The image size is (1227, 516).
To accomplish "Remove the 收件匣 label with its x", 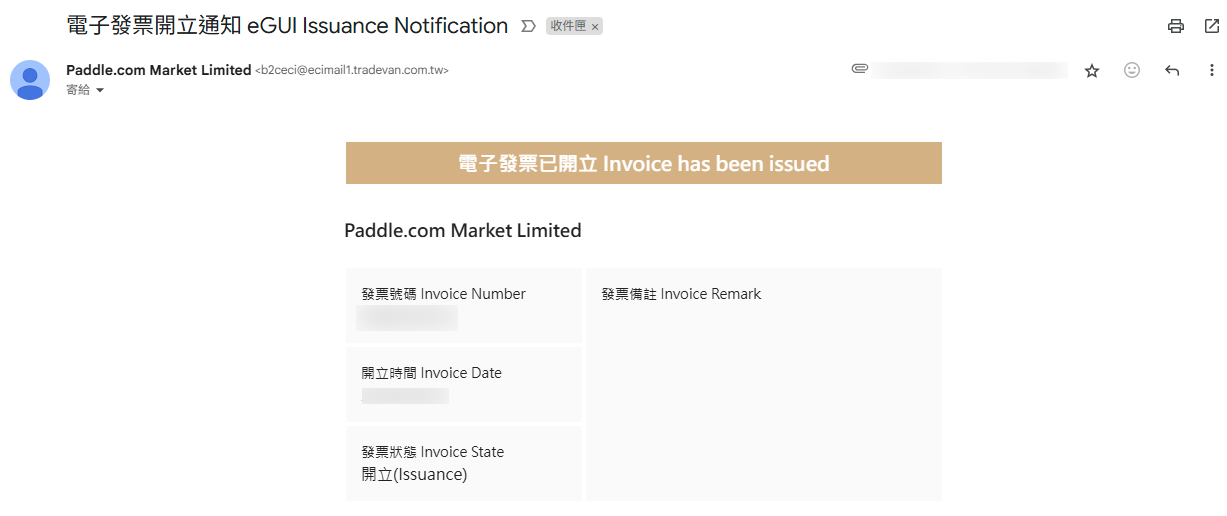I will click(x=595, y=27).
